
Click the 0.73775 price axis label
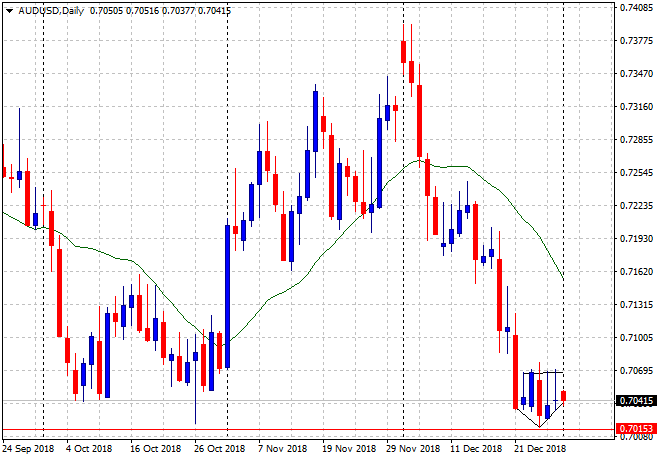[x=636, y=40]
